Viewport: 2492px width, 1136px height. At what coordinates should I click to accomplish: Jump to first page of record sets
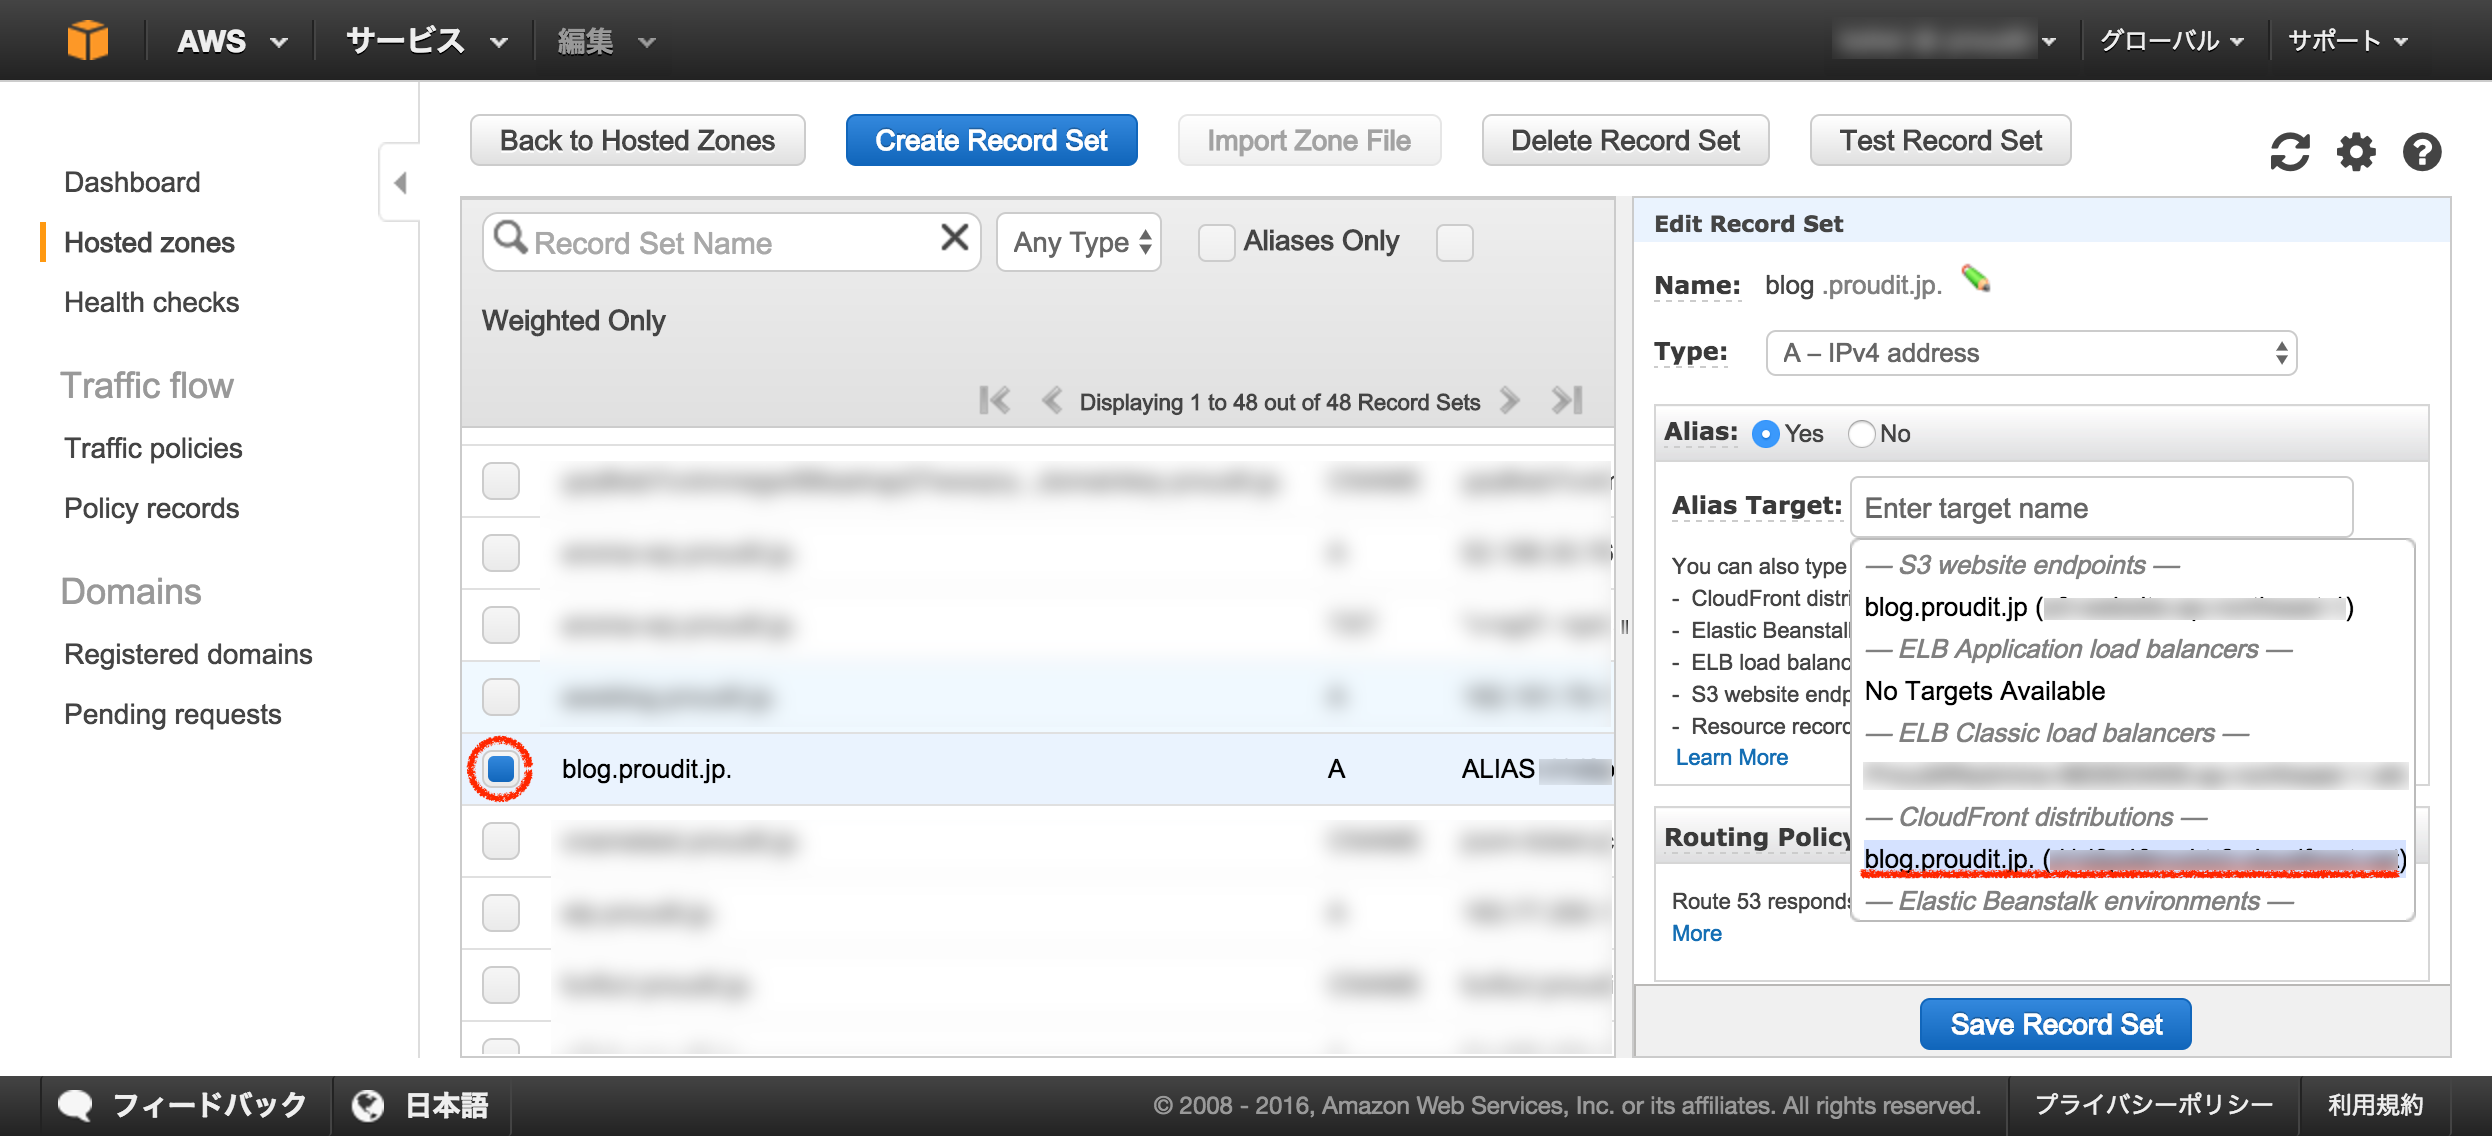(x=994, y=401)
